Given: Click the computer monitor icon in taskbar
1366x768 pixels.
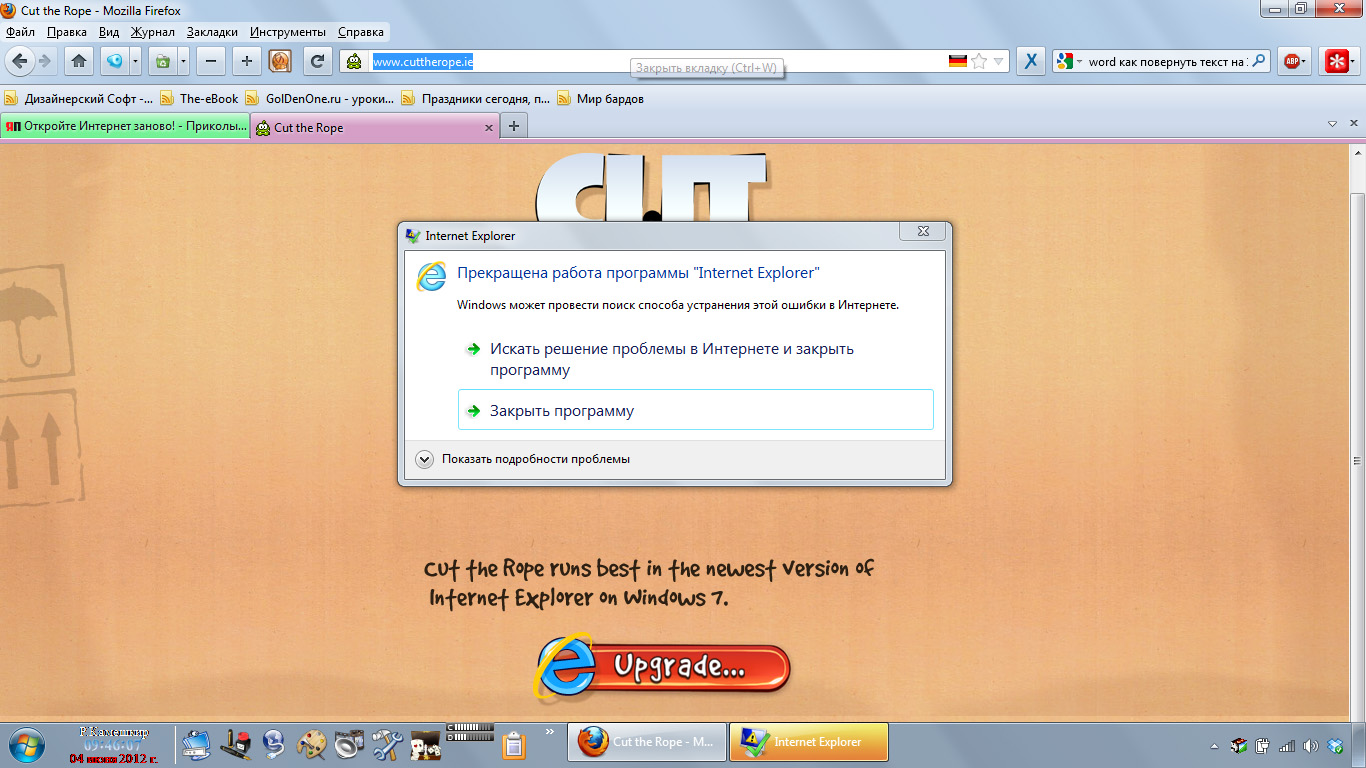Looking at the screenshot, I should tap(197, 743).
